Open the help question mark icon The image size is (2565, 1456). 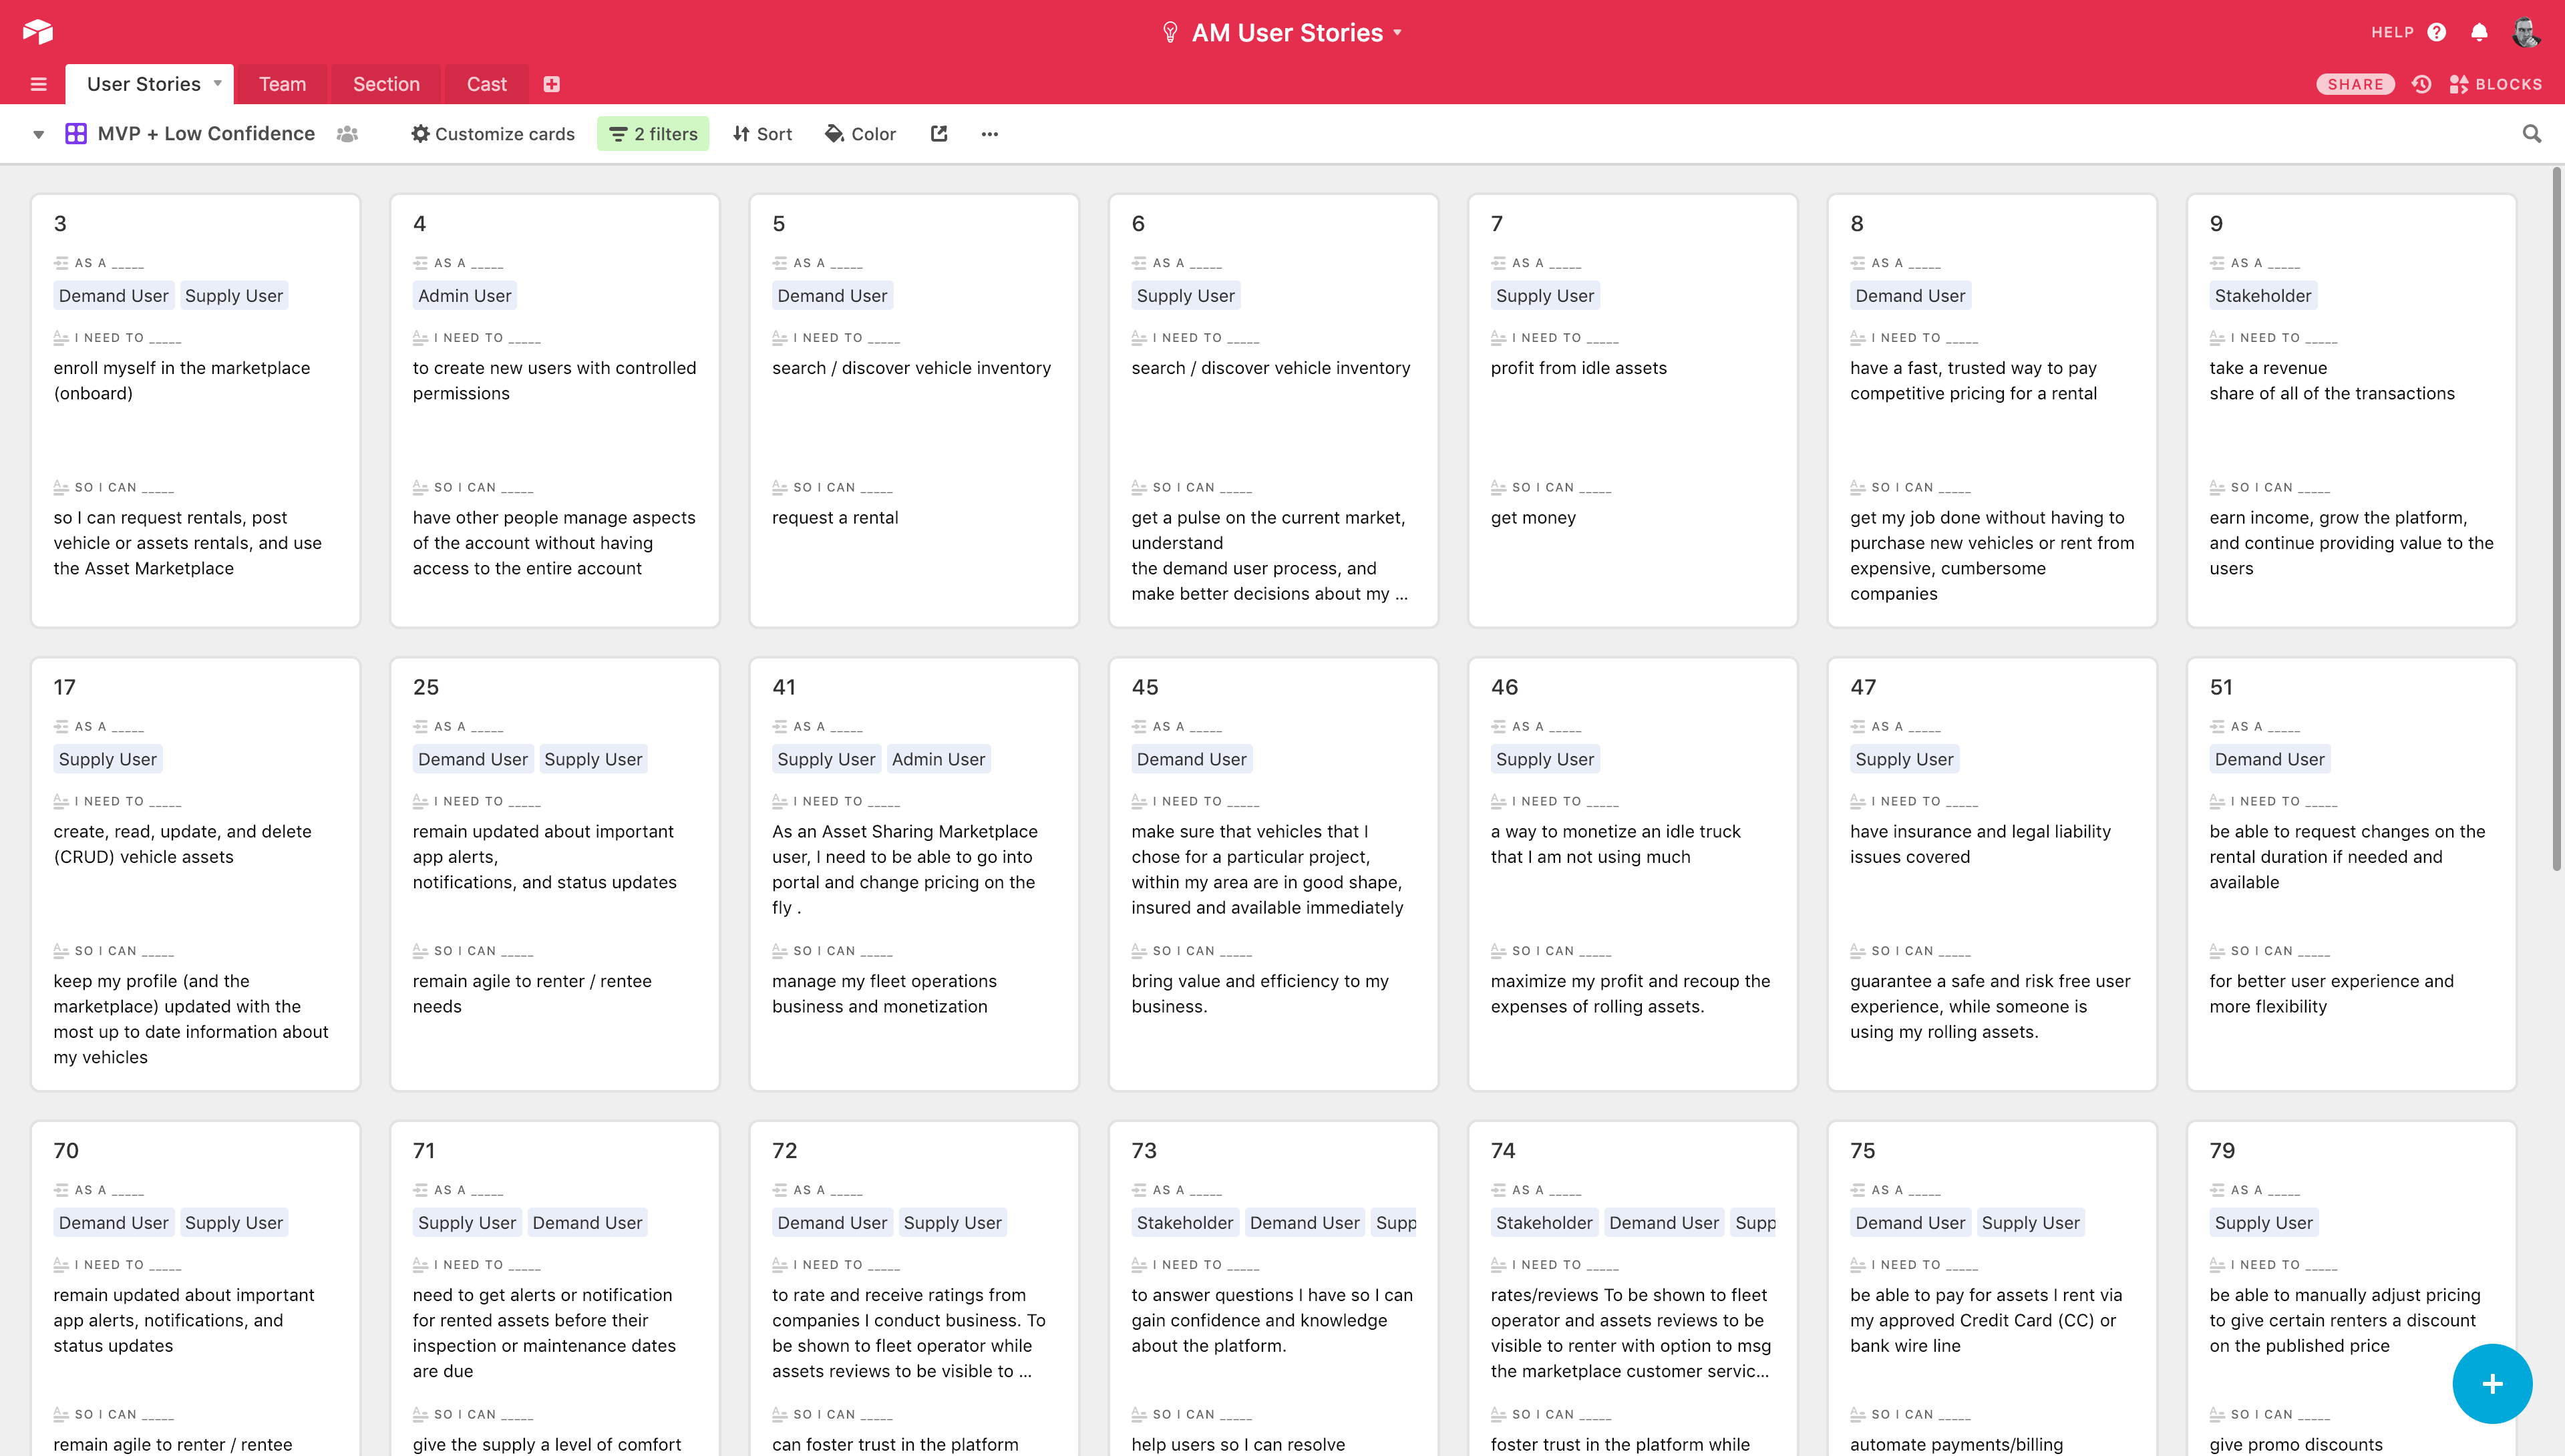pyautogui.click(x=2437, y=32)
